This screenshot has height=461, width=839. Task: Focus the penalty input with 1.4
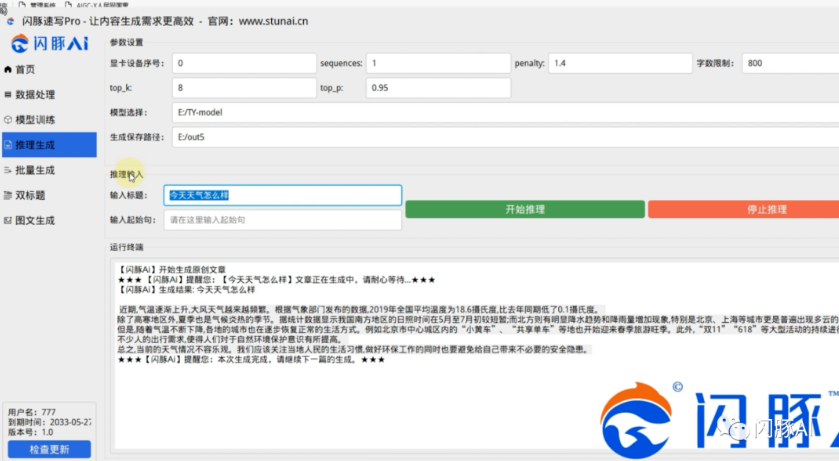[x=620, y=63]
